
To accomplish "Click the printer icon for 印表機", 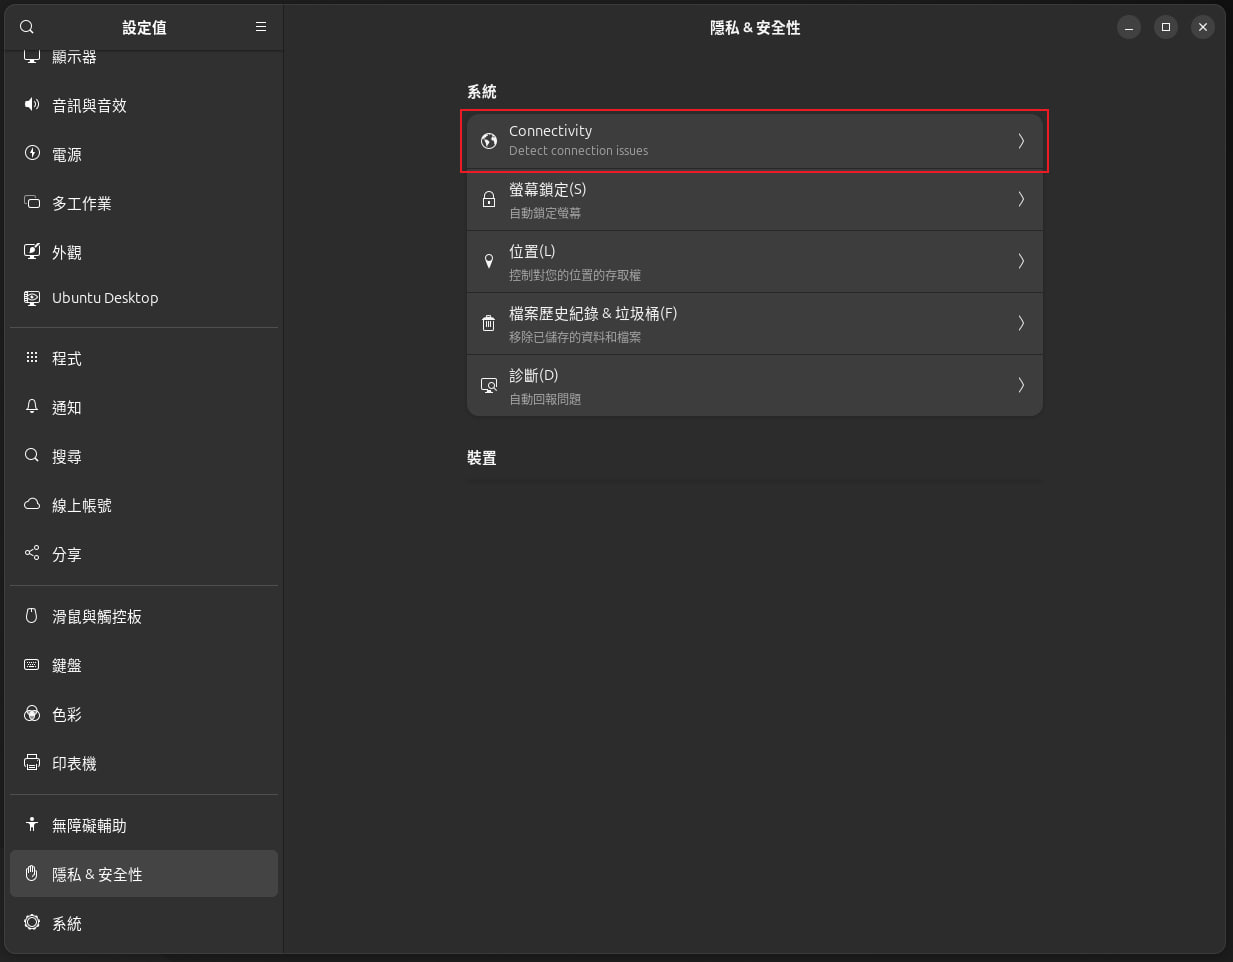I will [x=32, y=763].
